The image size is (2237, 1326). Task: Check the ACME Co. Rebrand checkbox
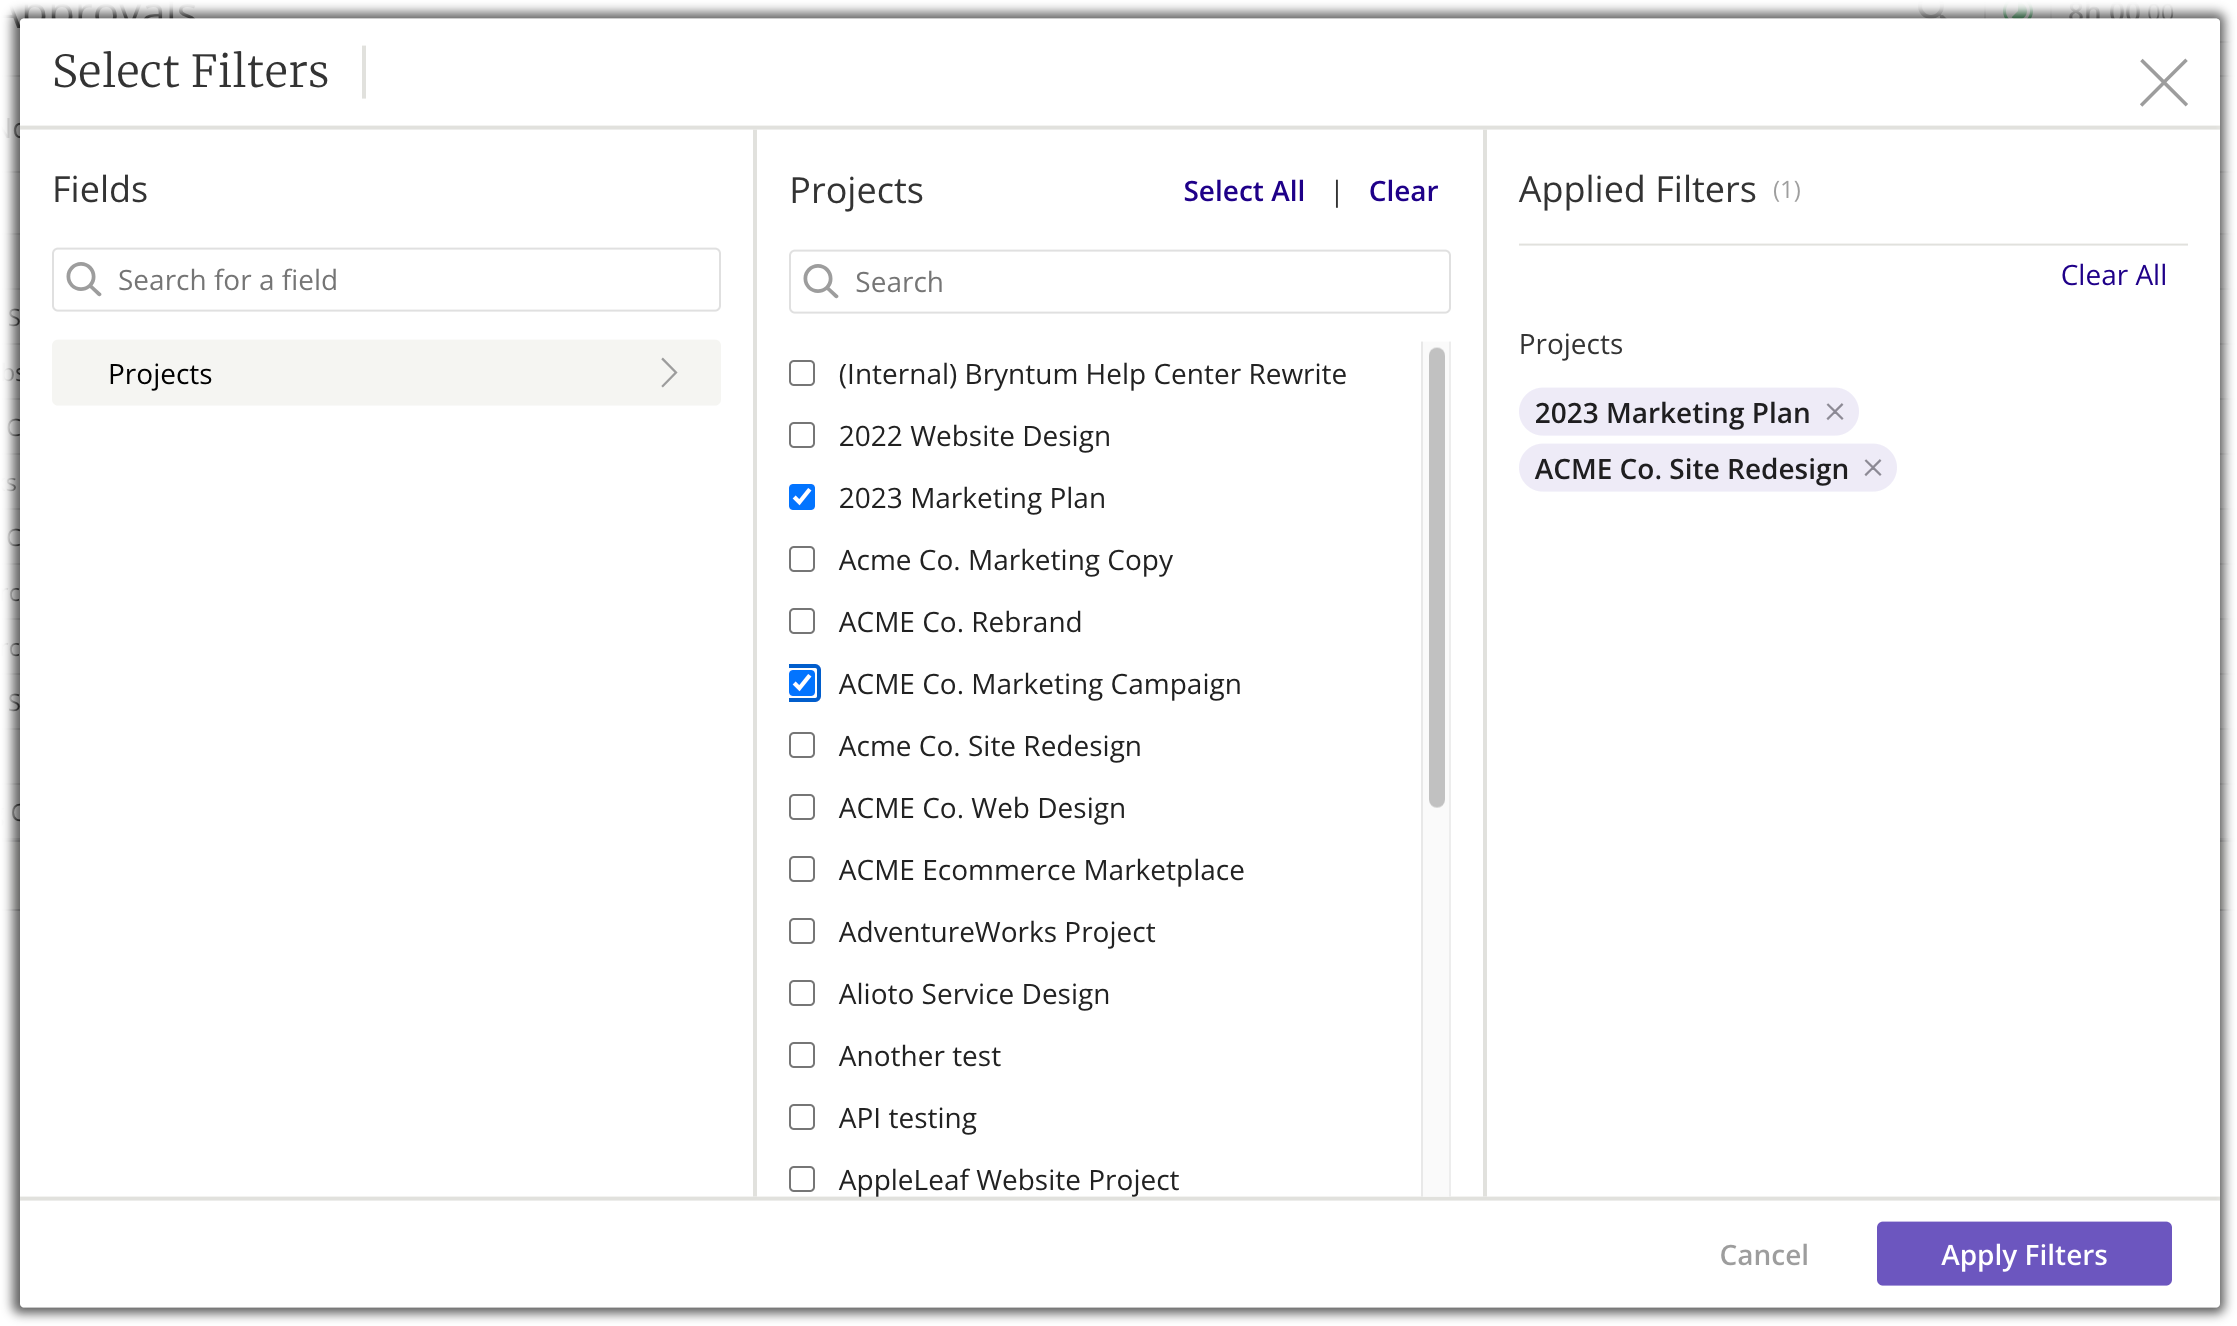[802, 621]
